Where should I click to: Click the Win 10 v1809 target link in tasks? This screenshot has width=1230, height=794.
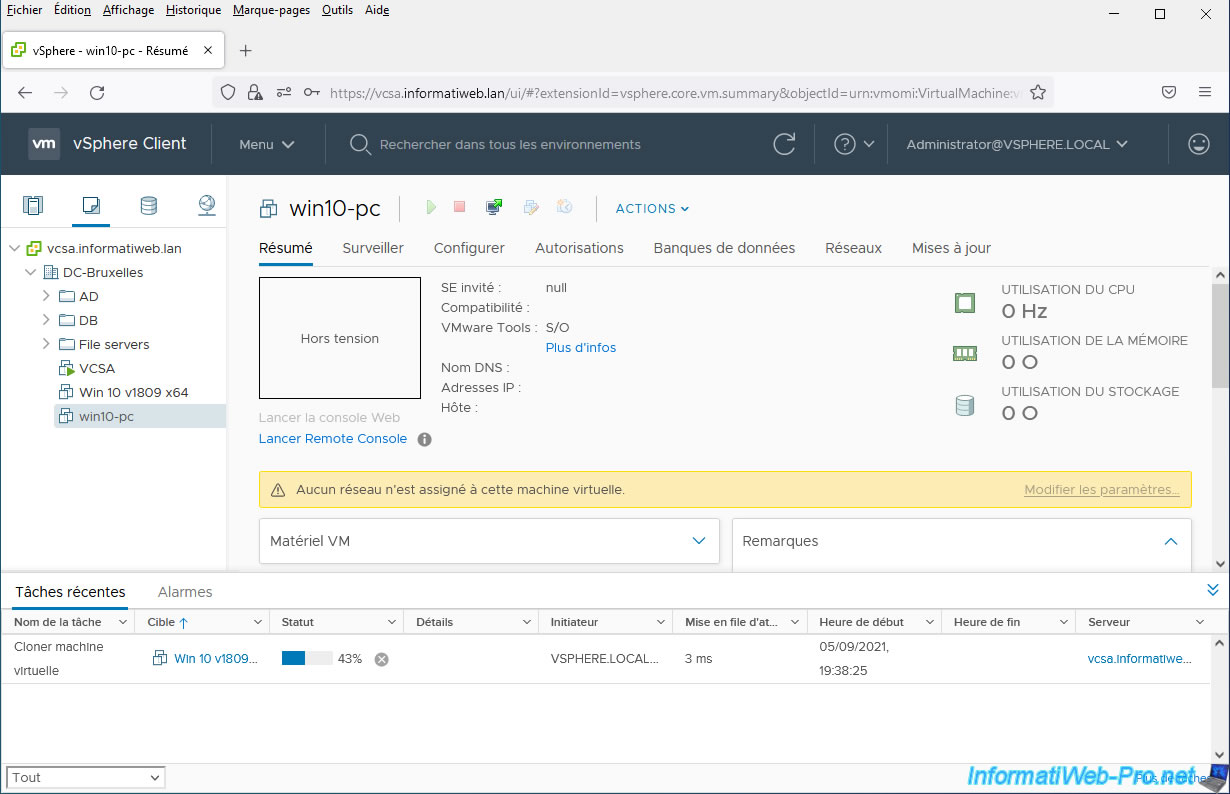(216, 659)
